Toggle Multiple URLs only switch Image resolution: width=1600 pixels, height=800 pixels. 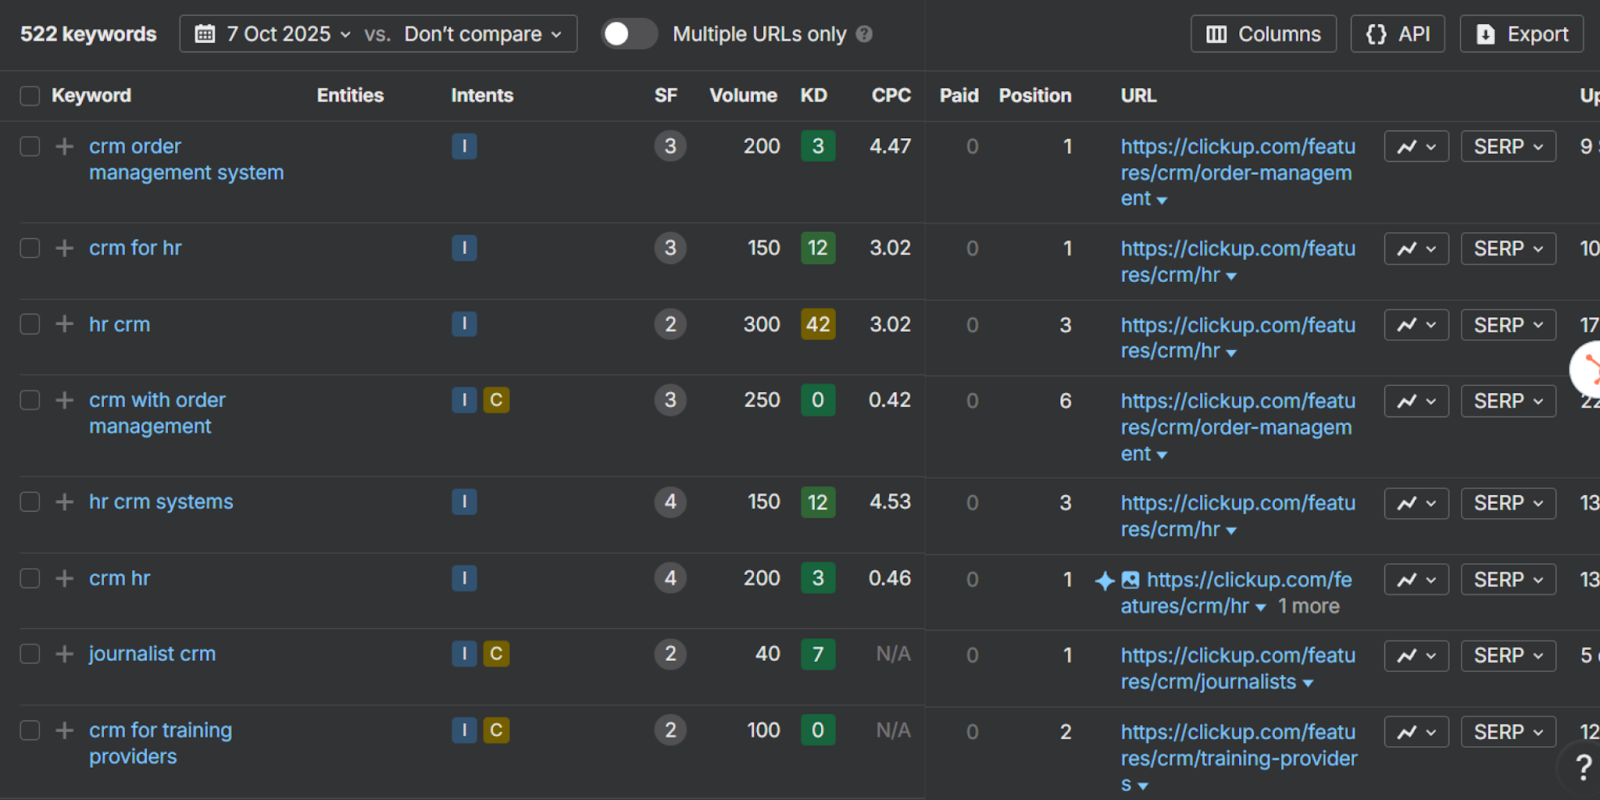point(629,34)
